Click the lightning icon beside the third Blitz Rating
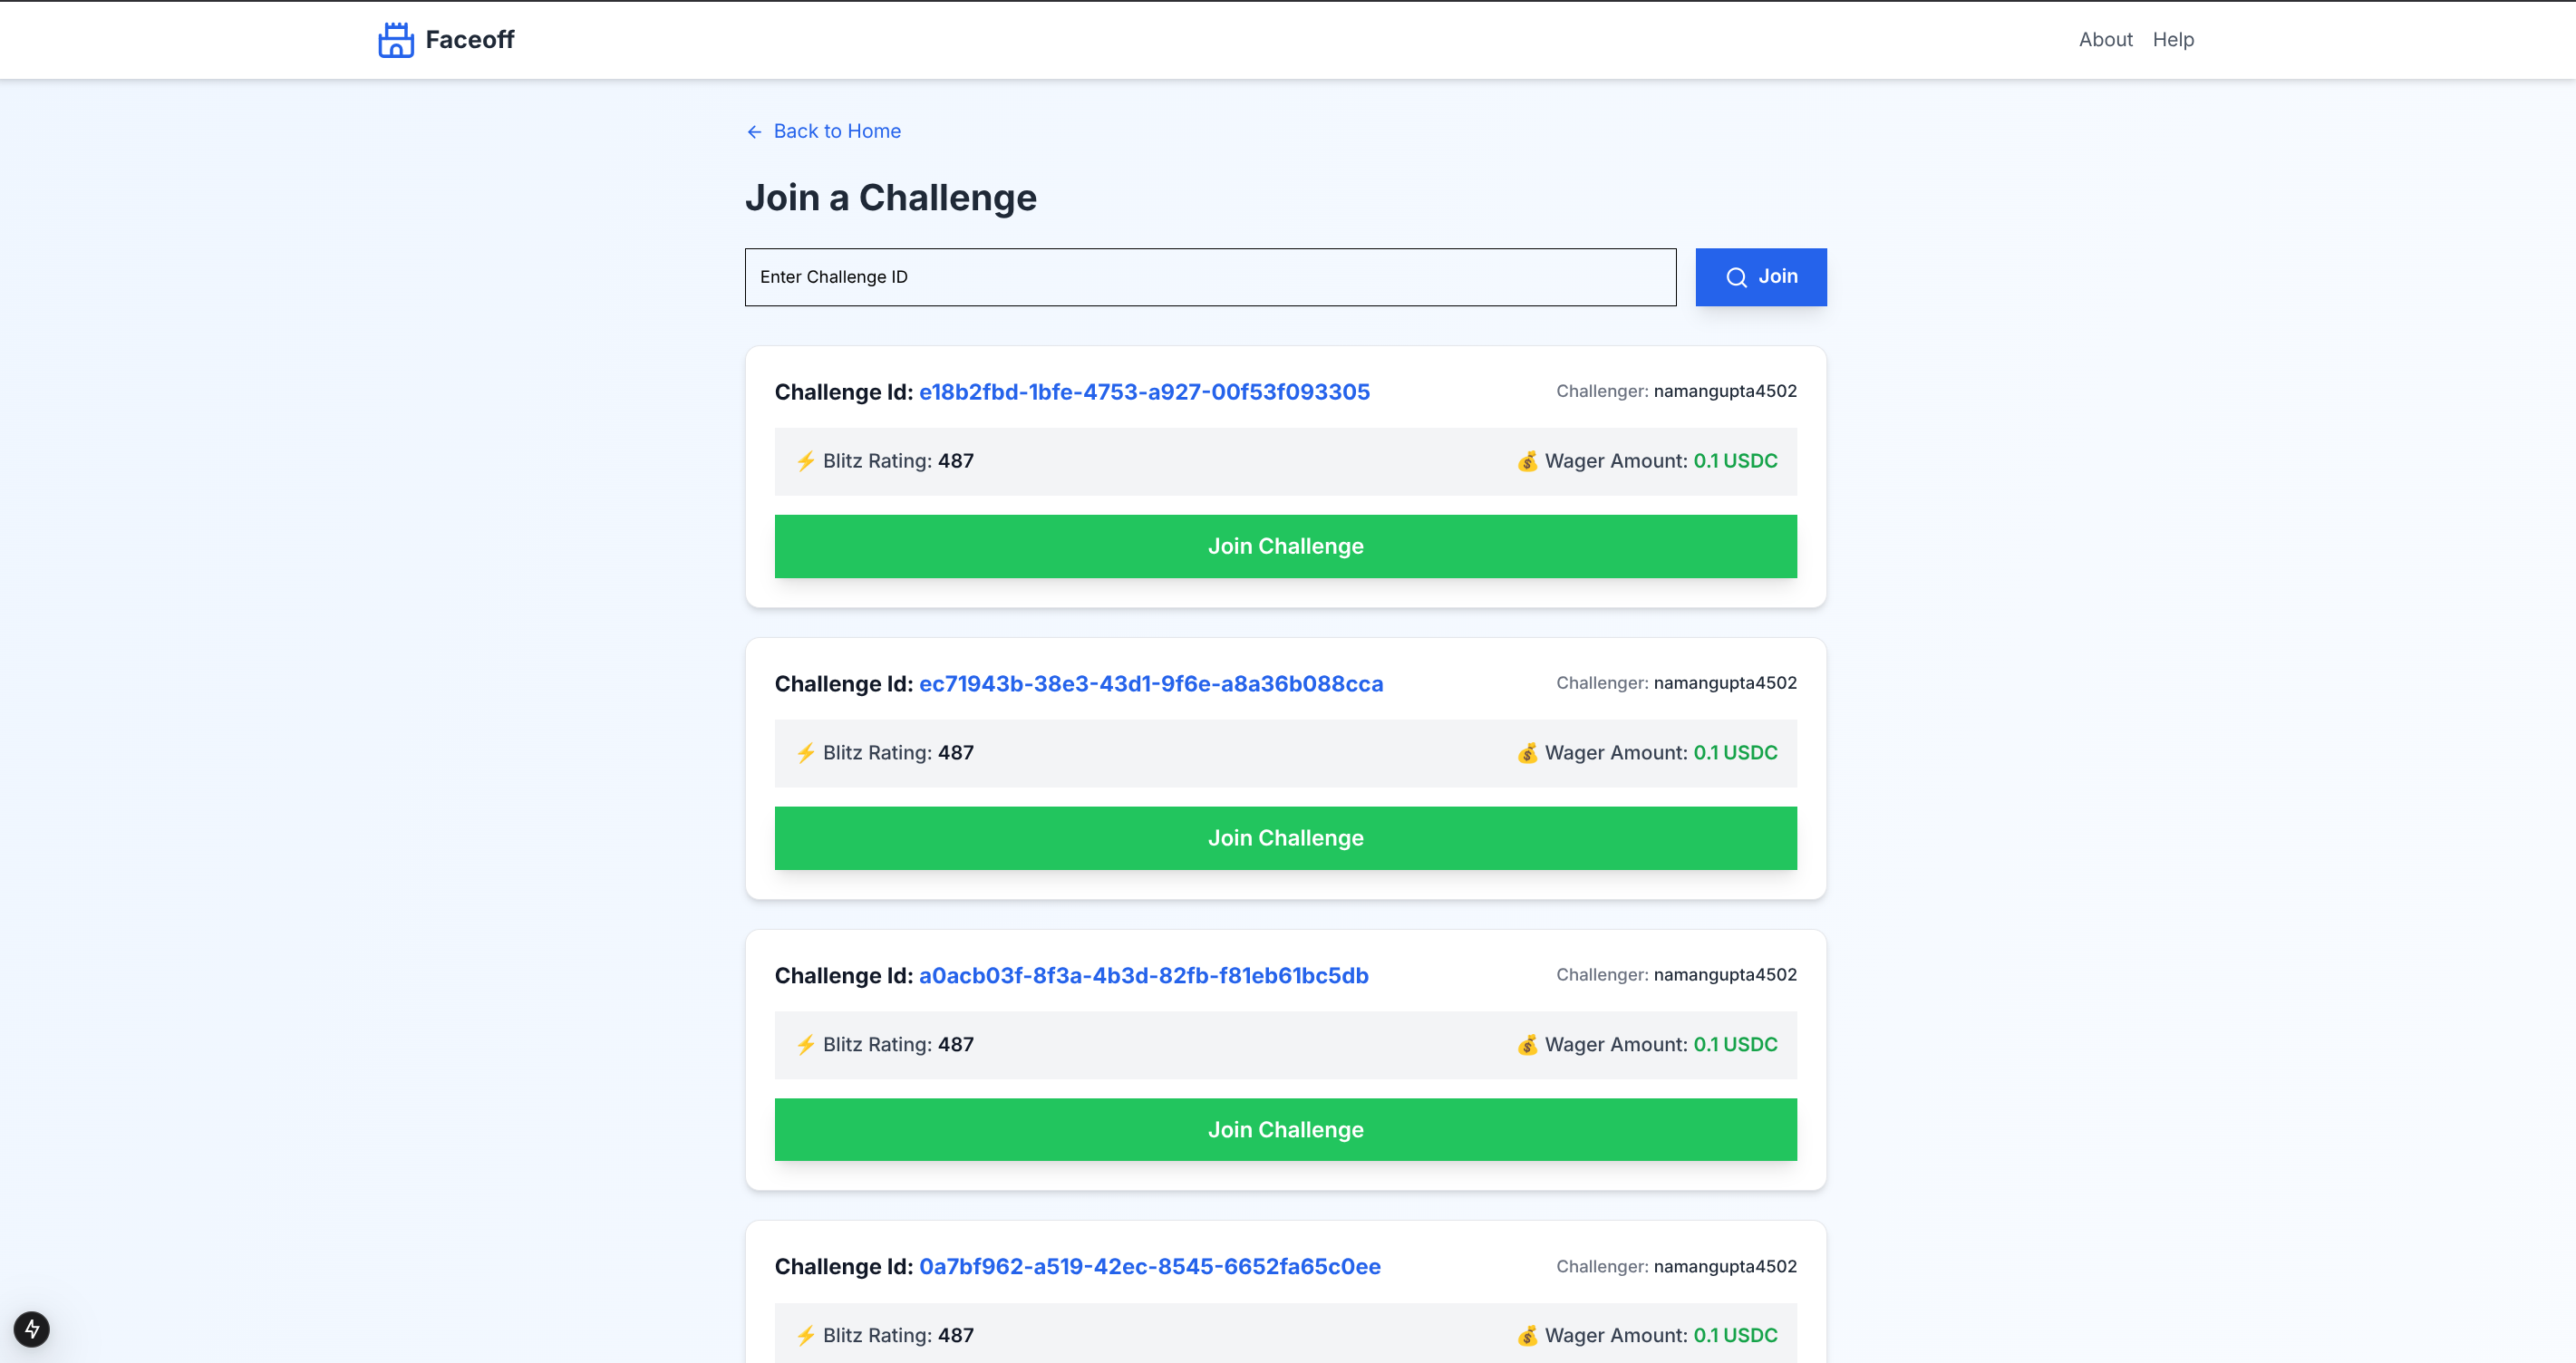The width and height of the screenshot is (2576, 1363). click(806, 1044)
